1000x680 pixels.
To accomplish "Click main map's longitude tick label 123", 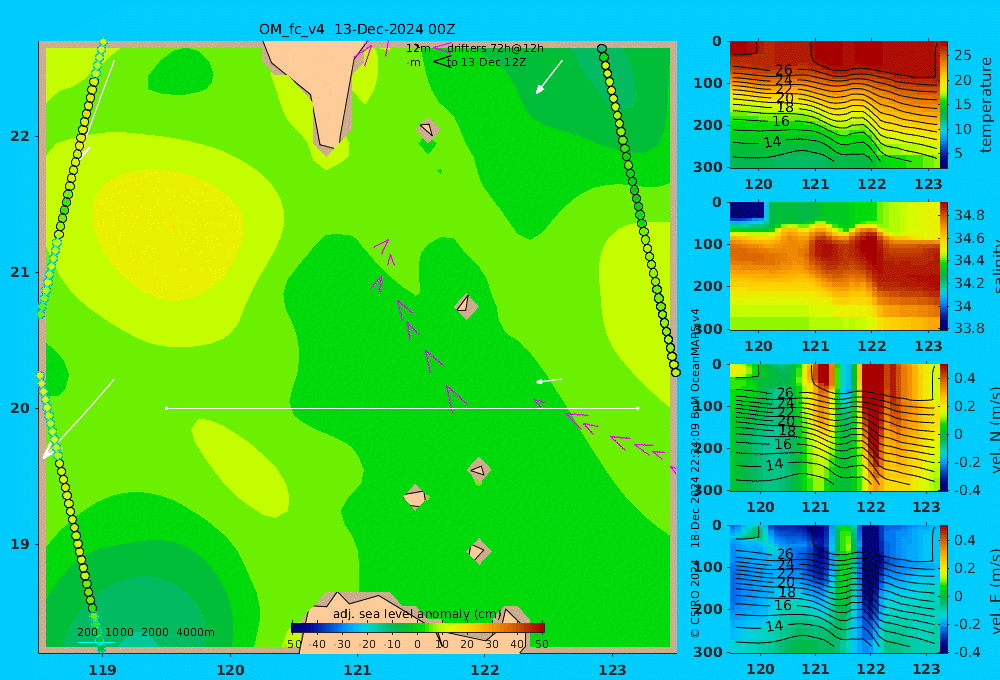I will tap(612, 670).
